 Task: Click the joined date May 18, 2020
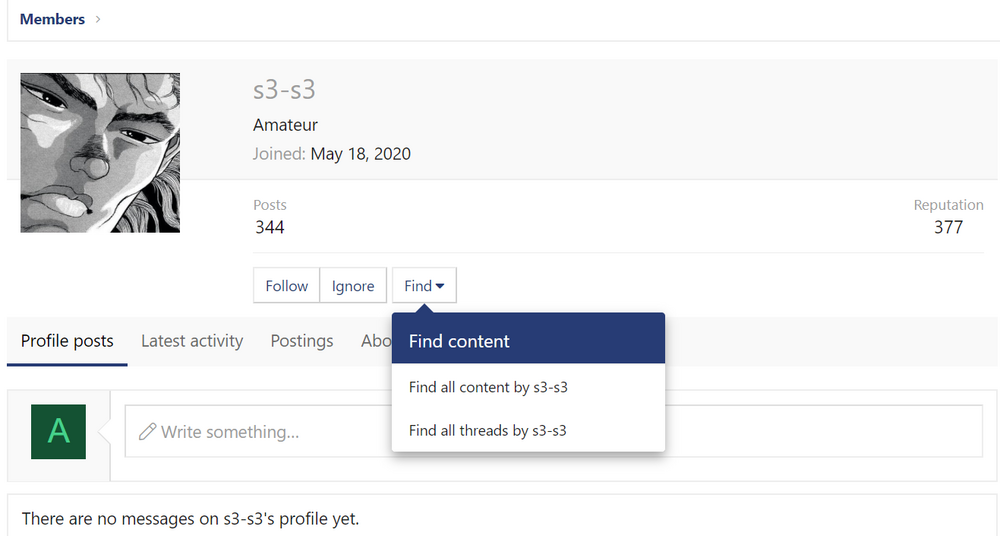click(360, 154)
